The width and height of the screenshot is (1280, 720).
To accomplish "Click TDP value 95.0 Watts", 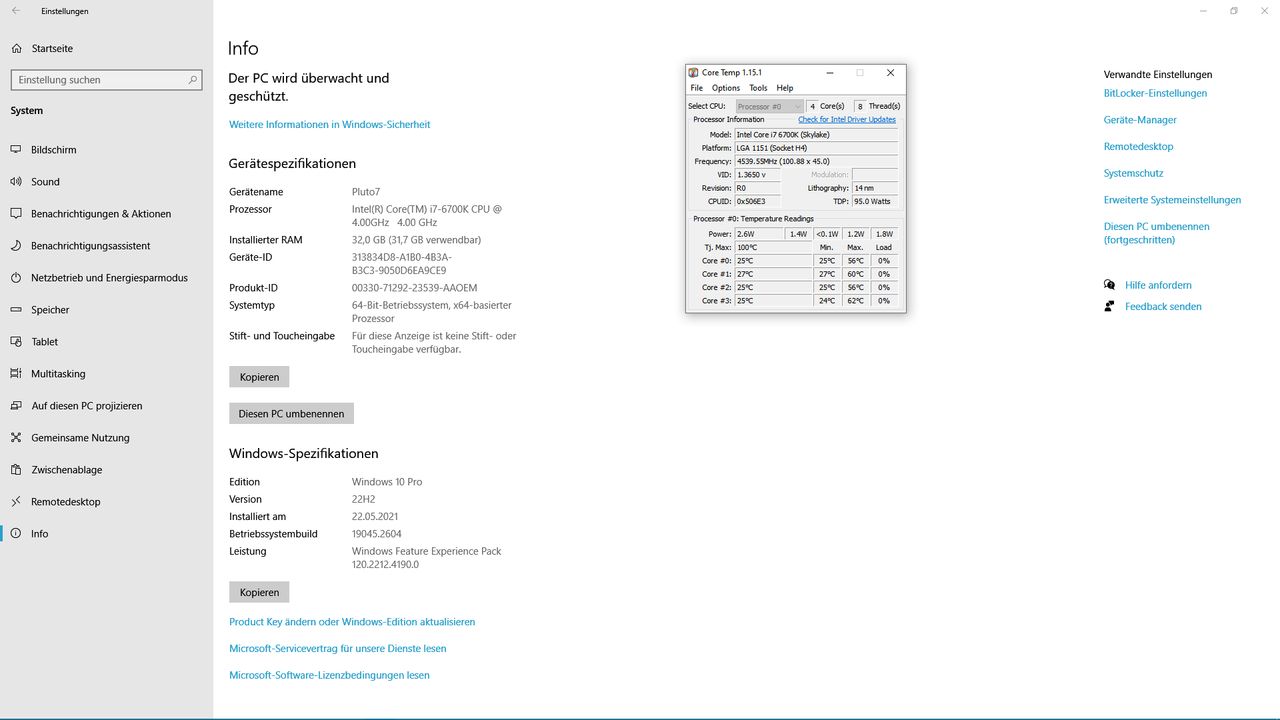I will pyautogui.click(x=875, y=201).
